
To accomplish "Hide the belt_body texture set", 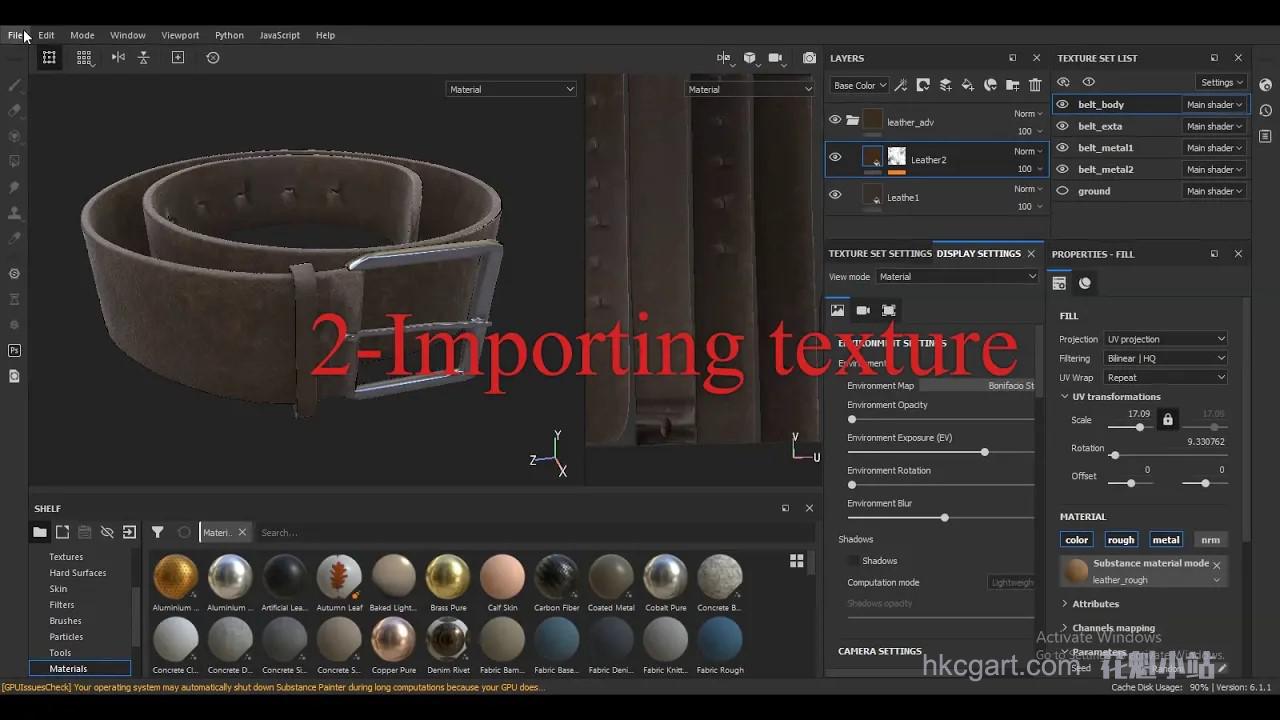I will coord(1062,104).
